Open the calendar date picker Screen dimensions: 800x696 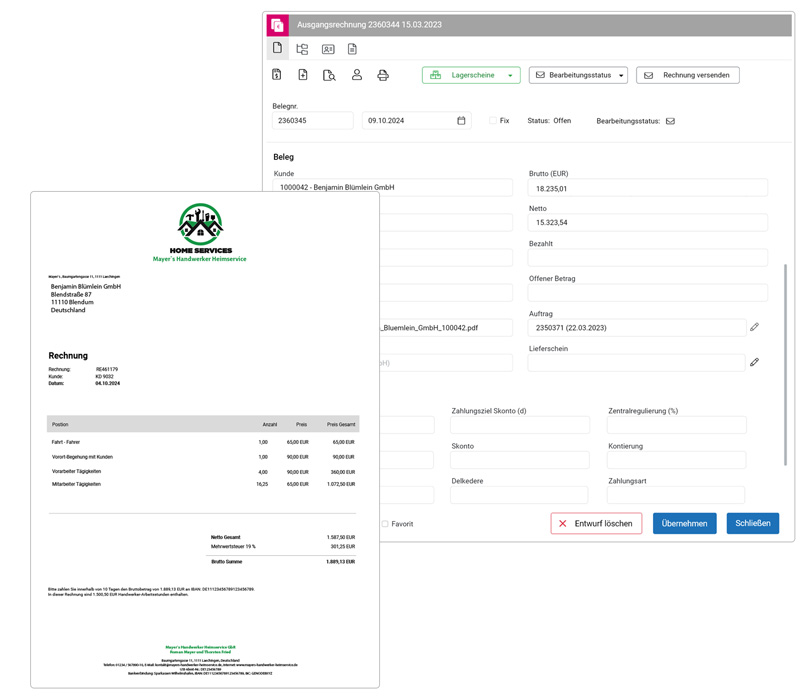click(x=461, y=121)
